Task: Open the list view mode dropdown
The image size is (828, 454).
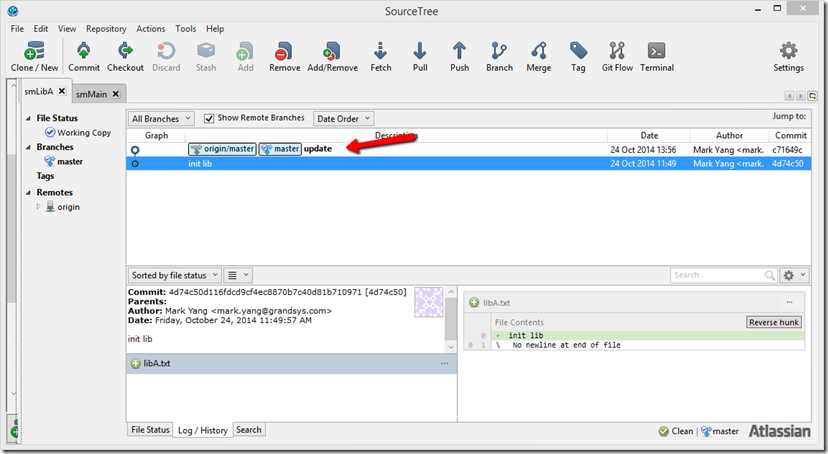Action: click(x=238, y=275)
